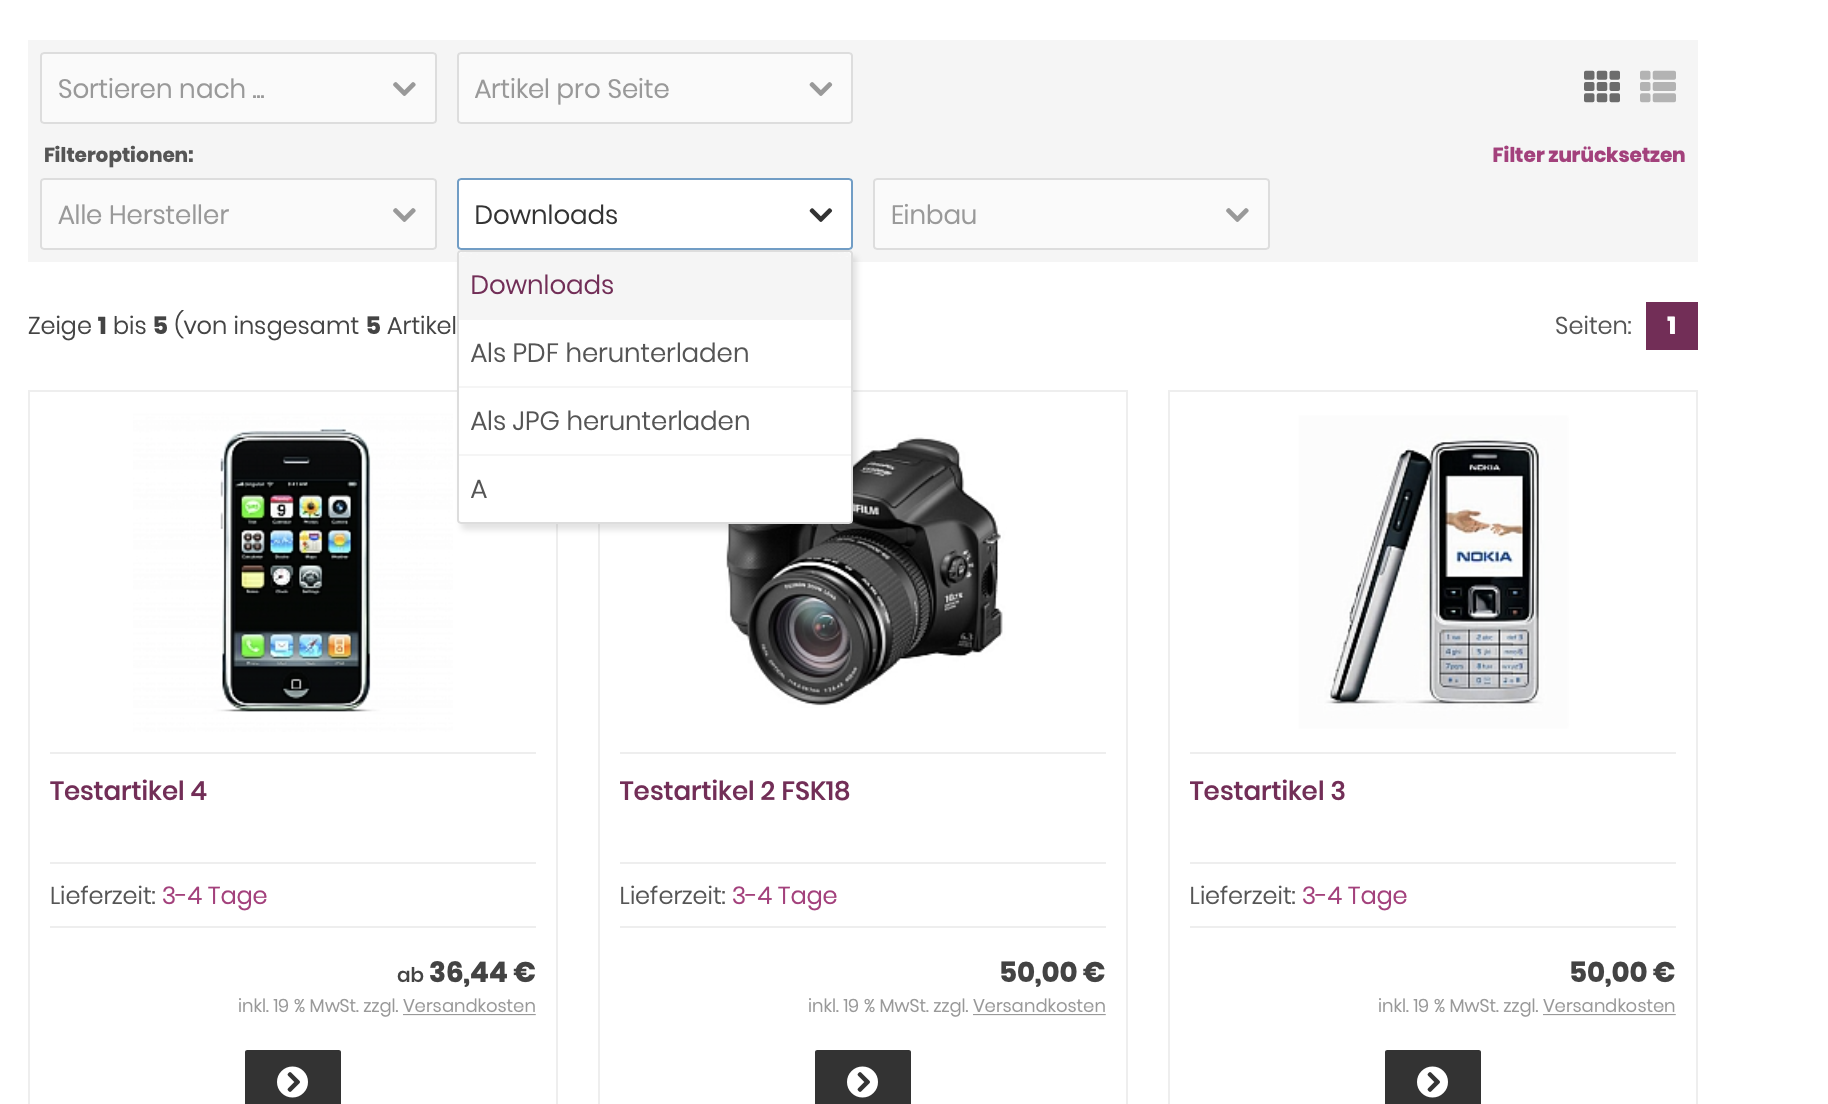Go to page 1 in pagination
This screenshot has width=1828, height=1104.
pos(1671,326)
